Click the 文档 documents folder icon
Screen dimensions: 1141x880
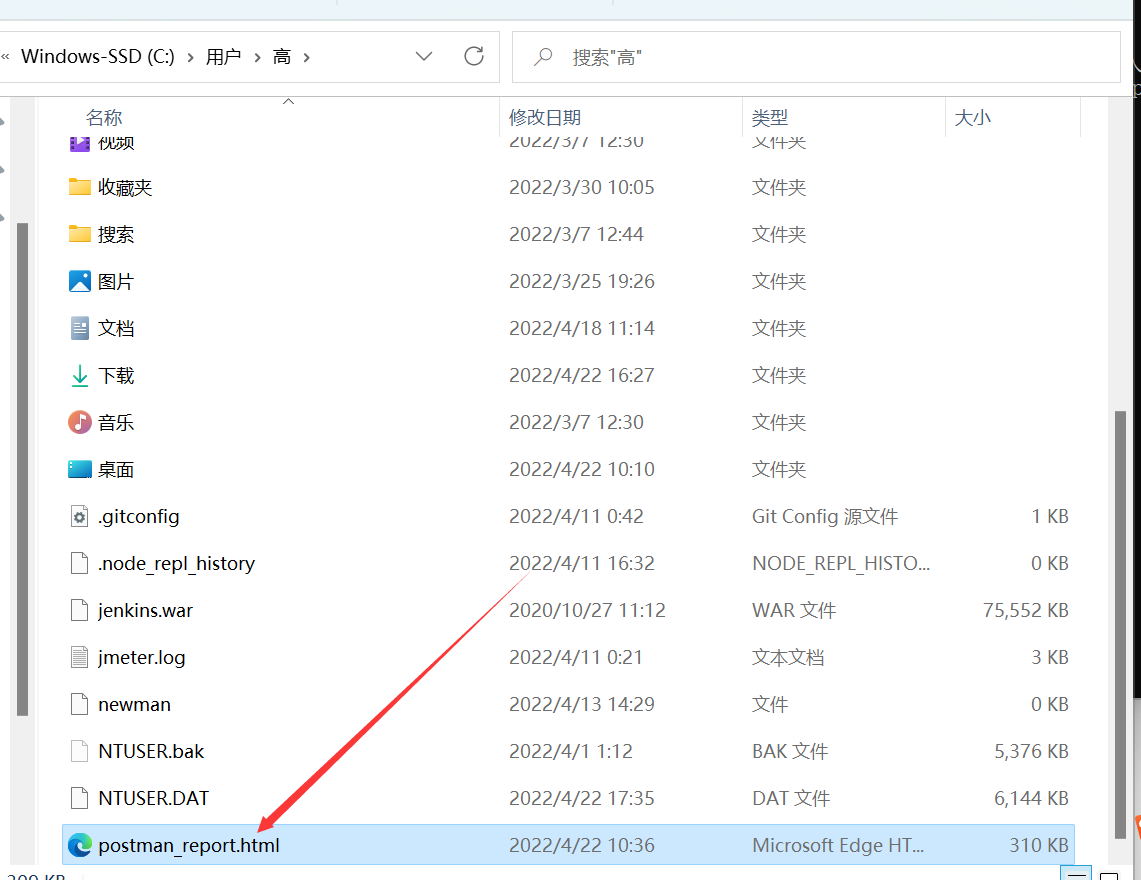pyautogui.click(x=79, y=328)
